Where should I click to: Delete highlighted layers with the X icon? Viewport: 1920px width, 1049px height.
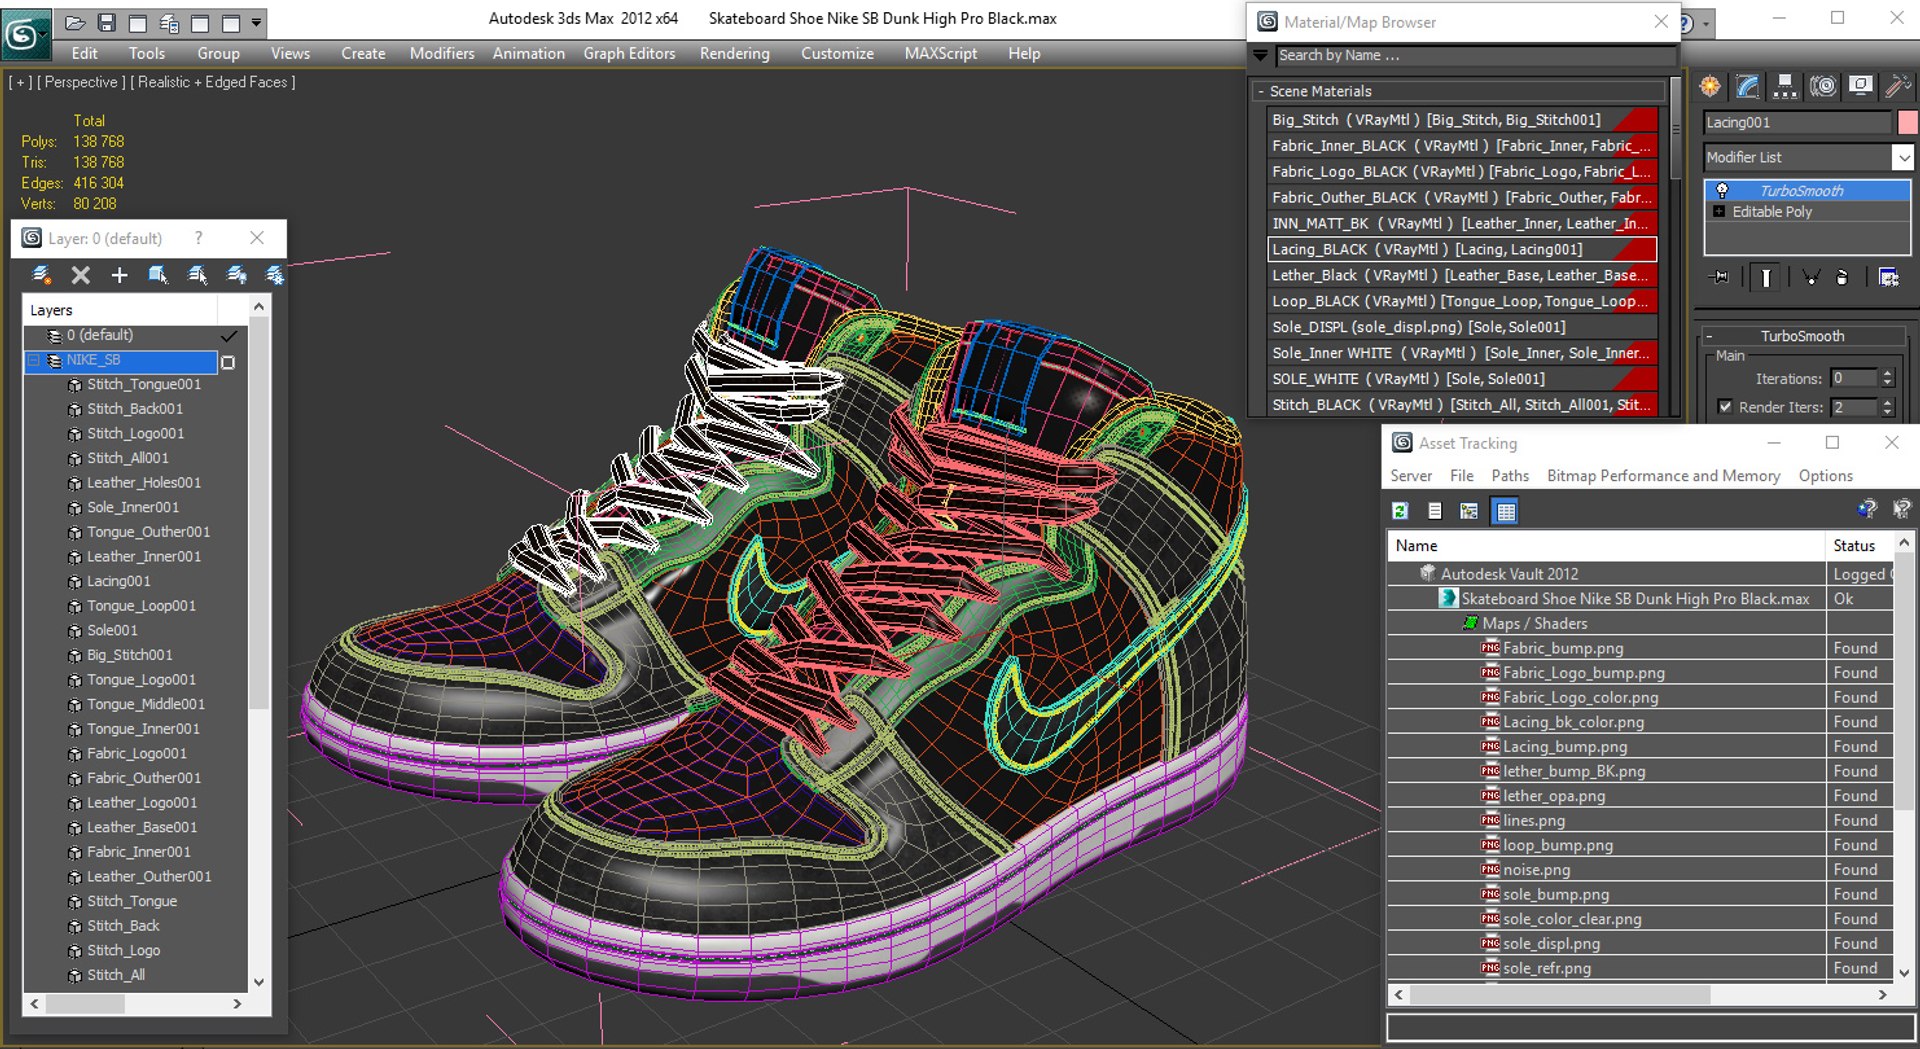[81, 275]
